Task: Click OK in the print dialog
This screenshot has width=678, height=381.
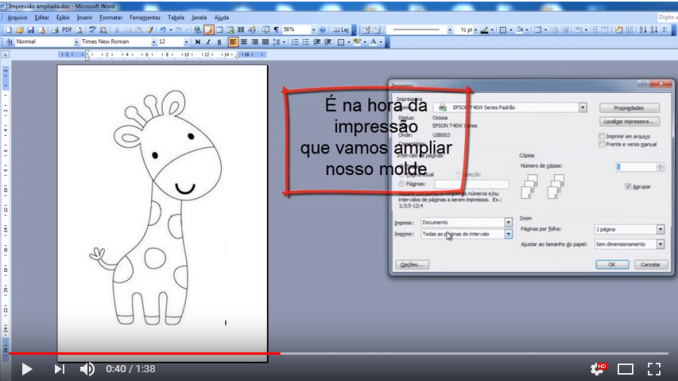Action: 612,264
